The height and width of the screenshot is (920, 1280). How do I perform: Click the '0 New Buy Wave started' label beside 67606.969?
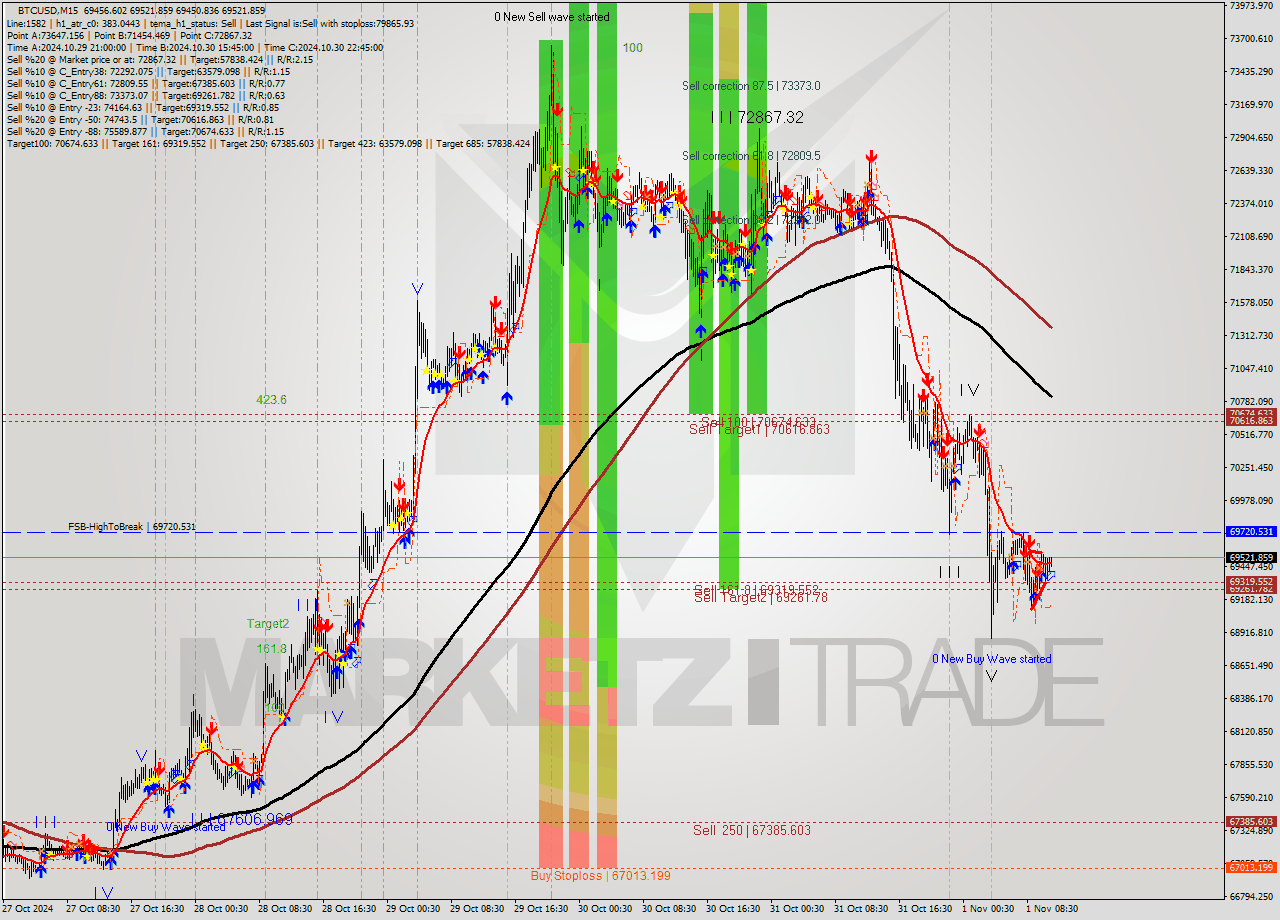point(166,827)
